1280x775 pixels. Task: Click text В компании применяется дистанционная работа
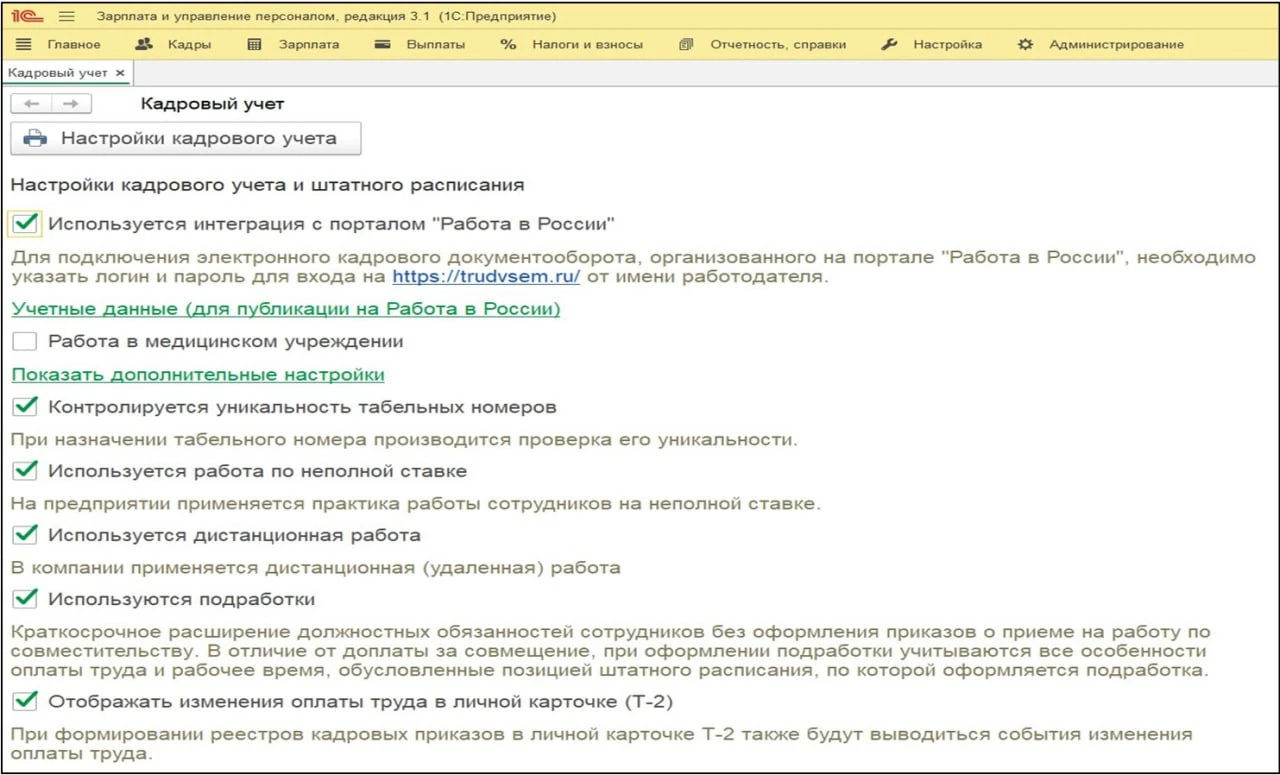pyautogui.click(x=316, y=568)
